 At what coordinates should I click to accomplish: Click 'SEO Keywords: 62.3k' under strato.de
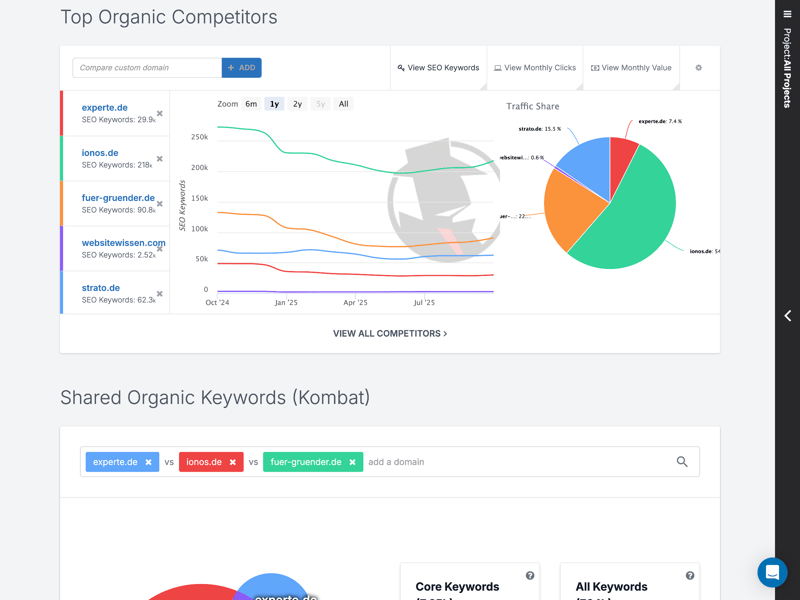[118, 300]
